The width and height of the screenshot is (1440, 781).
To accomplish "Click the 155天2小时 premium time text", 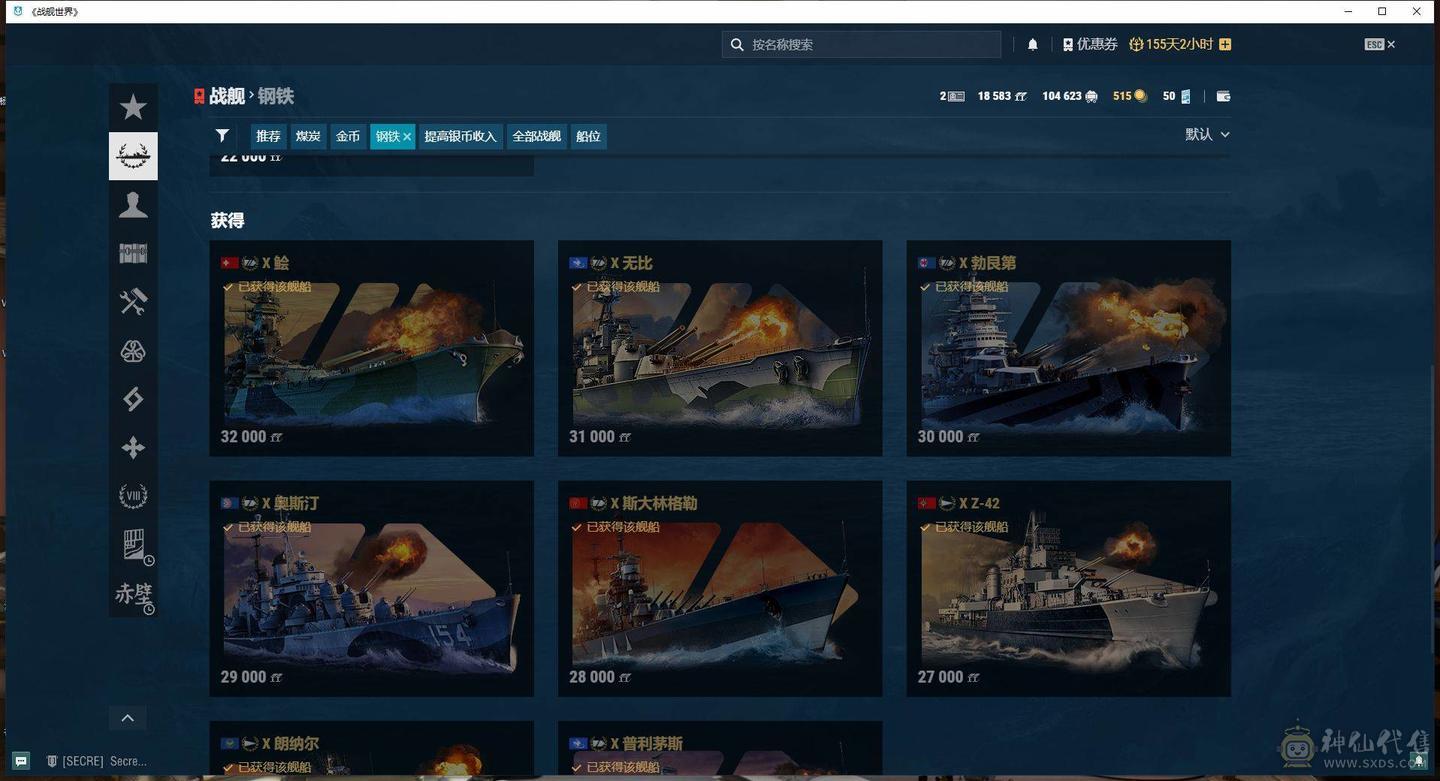I will pyautogui.click(x=1179, y=44).
